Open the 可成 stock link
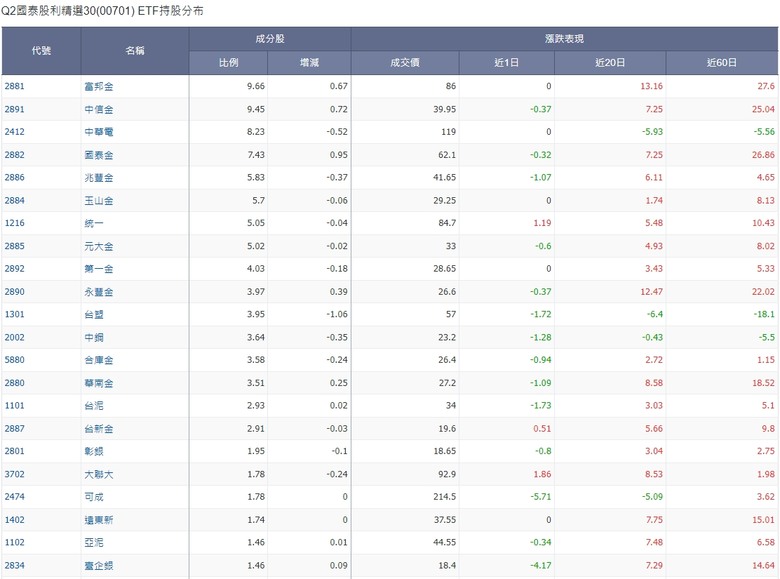The height and width of the screenshot is (579, 780). point(94,497)
